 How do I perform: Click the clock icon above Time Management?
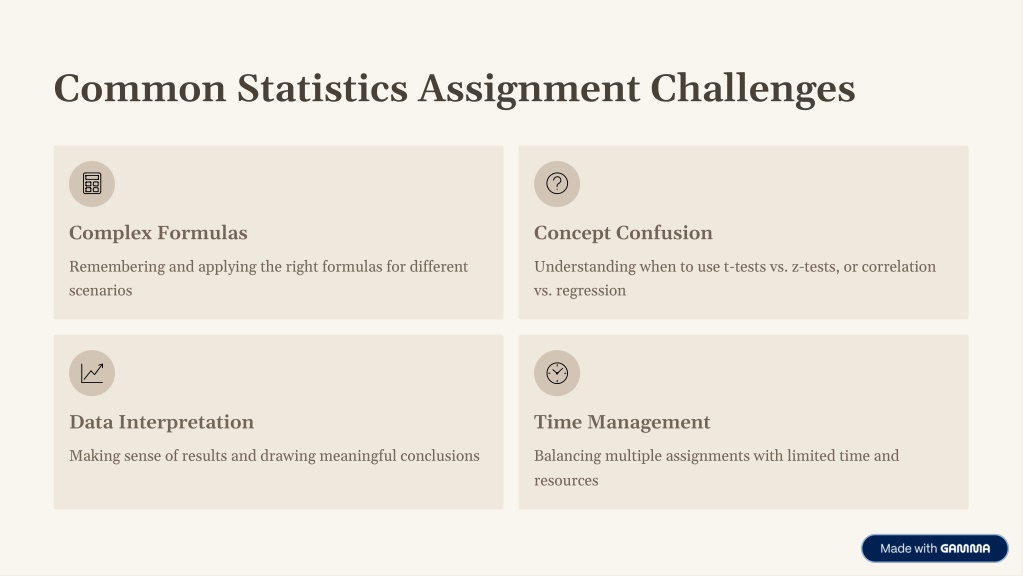[x=557, y=373]
